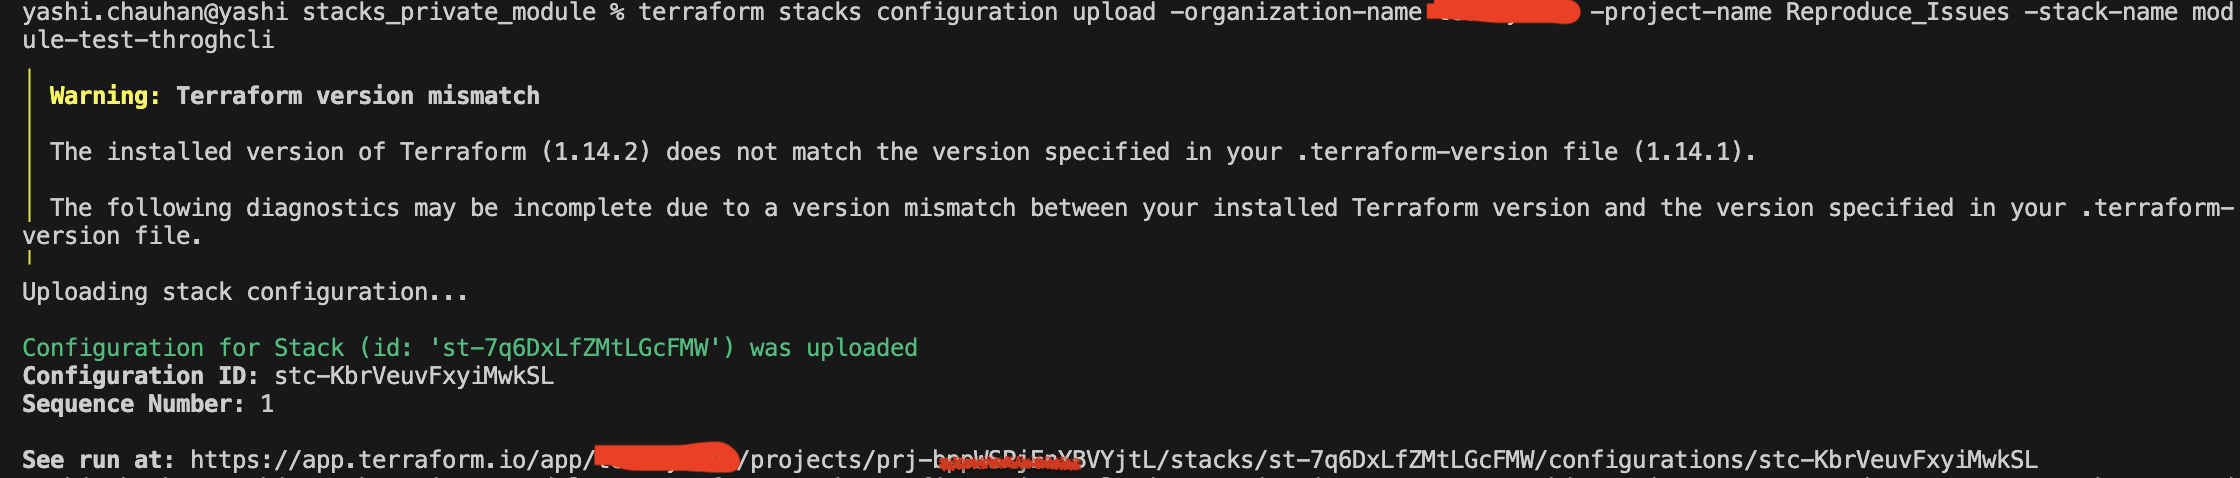Click the installed version (1.14.2) text
Viewport: 2240px width, 478px height.
click(596, 152)
